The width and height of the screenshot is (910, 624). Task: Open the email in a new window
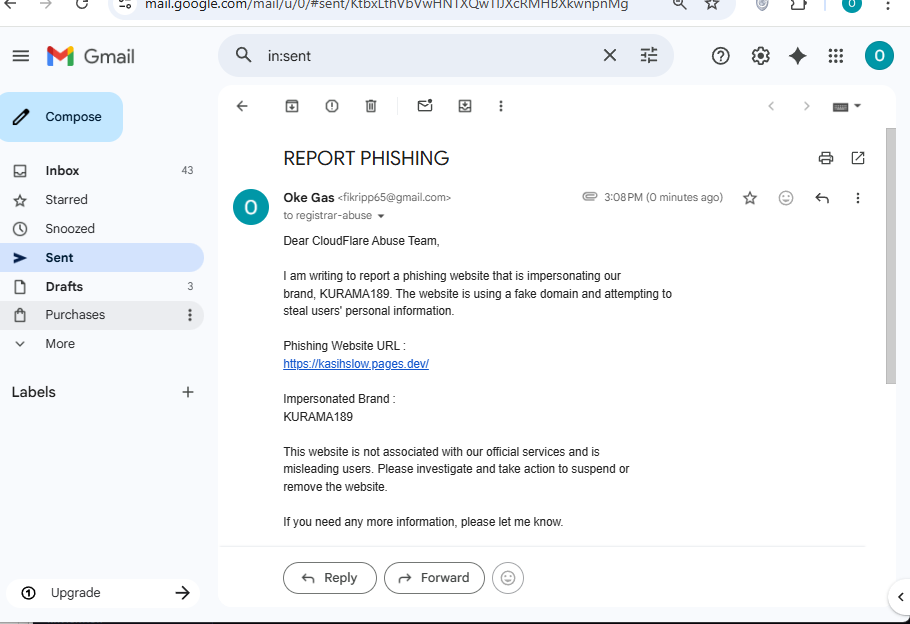click(858, 158)
